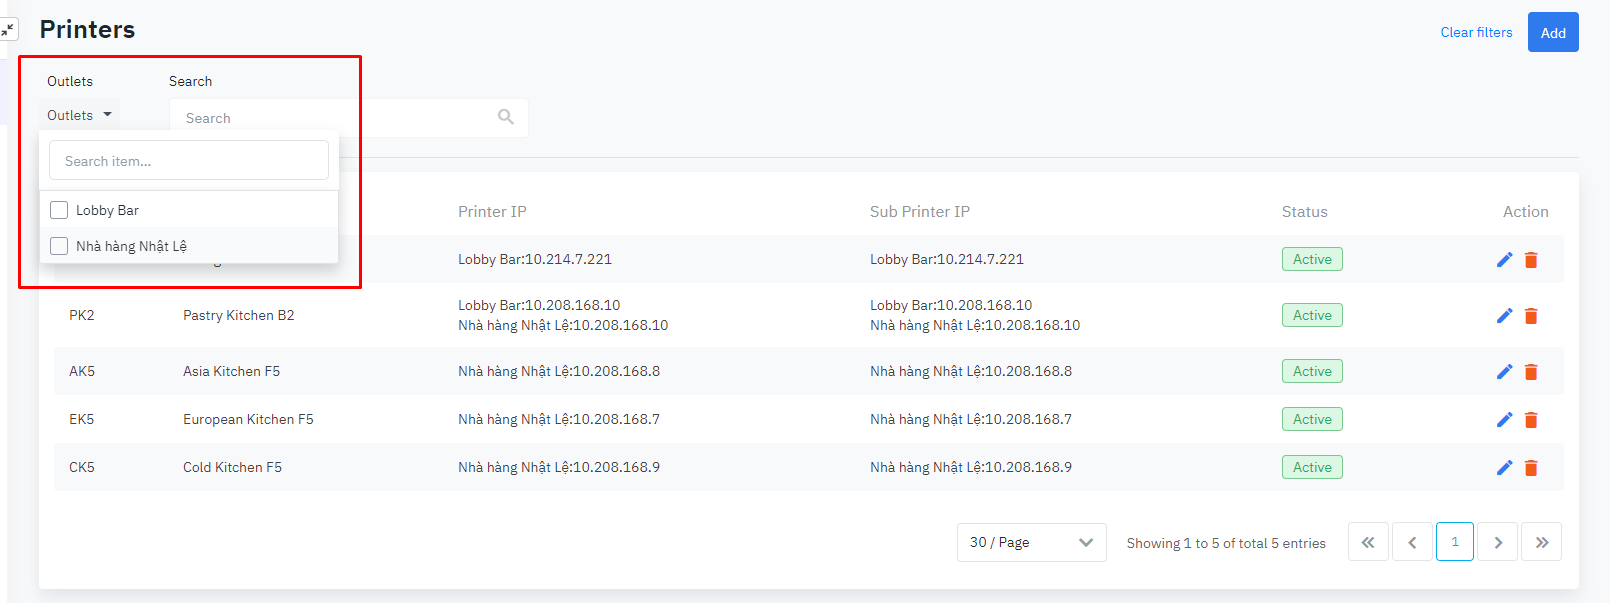This screenshot has height=603, width=1610.
Task: Delete the European Kitchen F5 printer
Action: click(x=1531, y=420)
